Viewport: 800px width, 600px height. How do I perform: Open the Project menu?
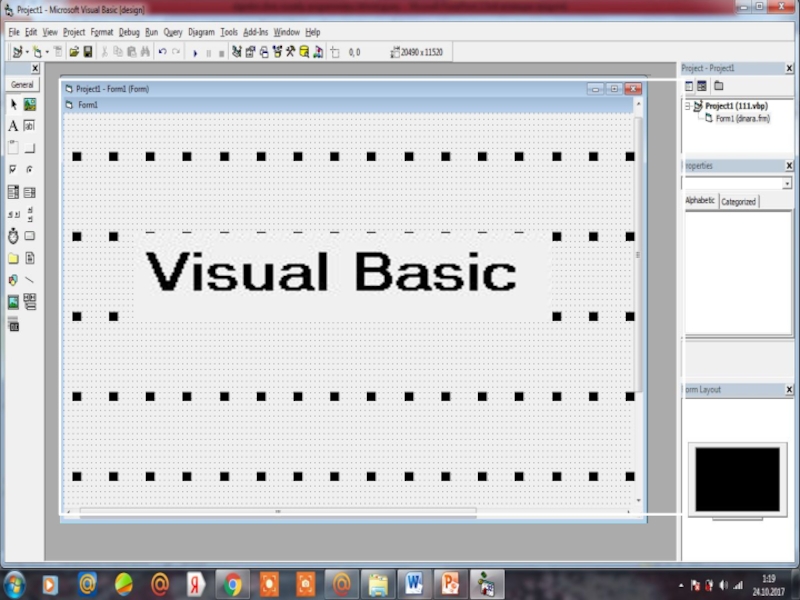pyautogui.click(x=74, y=32)
